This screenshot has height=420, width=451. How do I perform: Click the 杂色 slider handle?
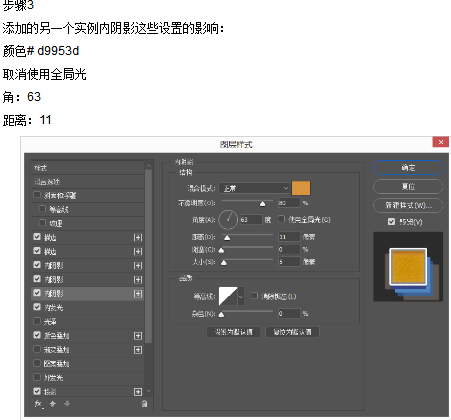pyautogui.click(x=221, y=314)
